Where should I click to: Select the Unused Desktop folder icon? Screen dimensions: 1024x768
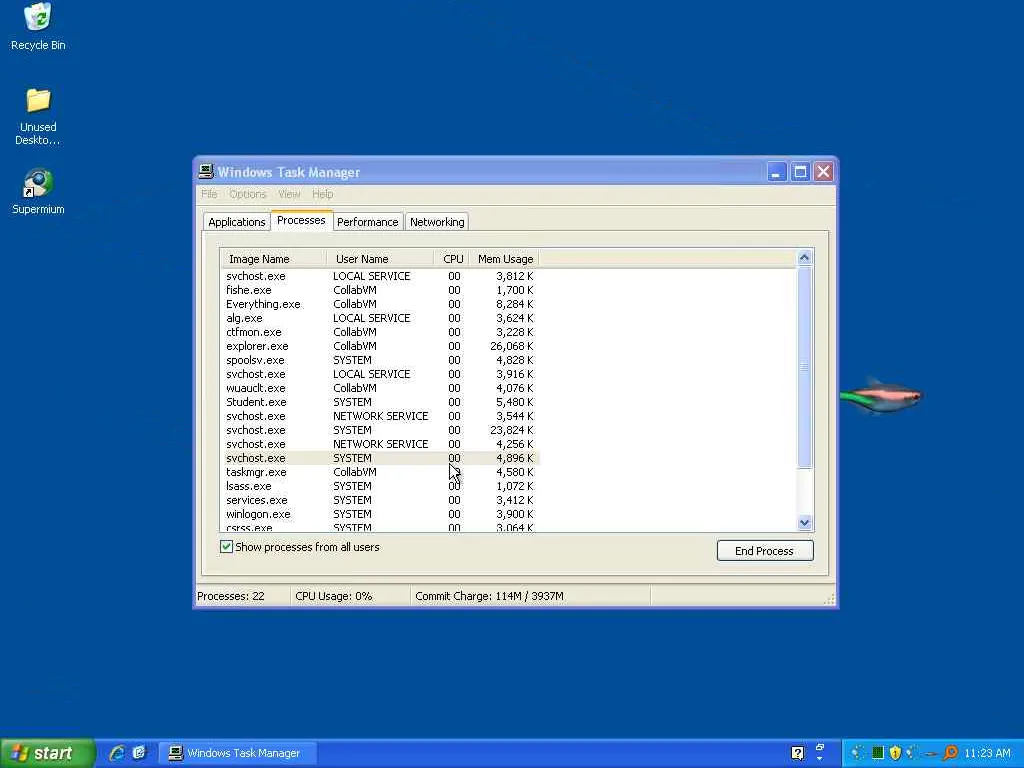[38, 116]
